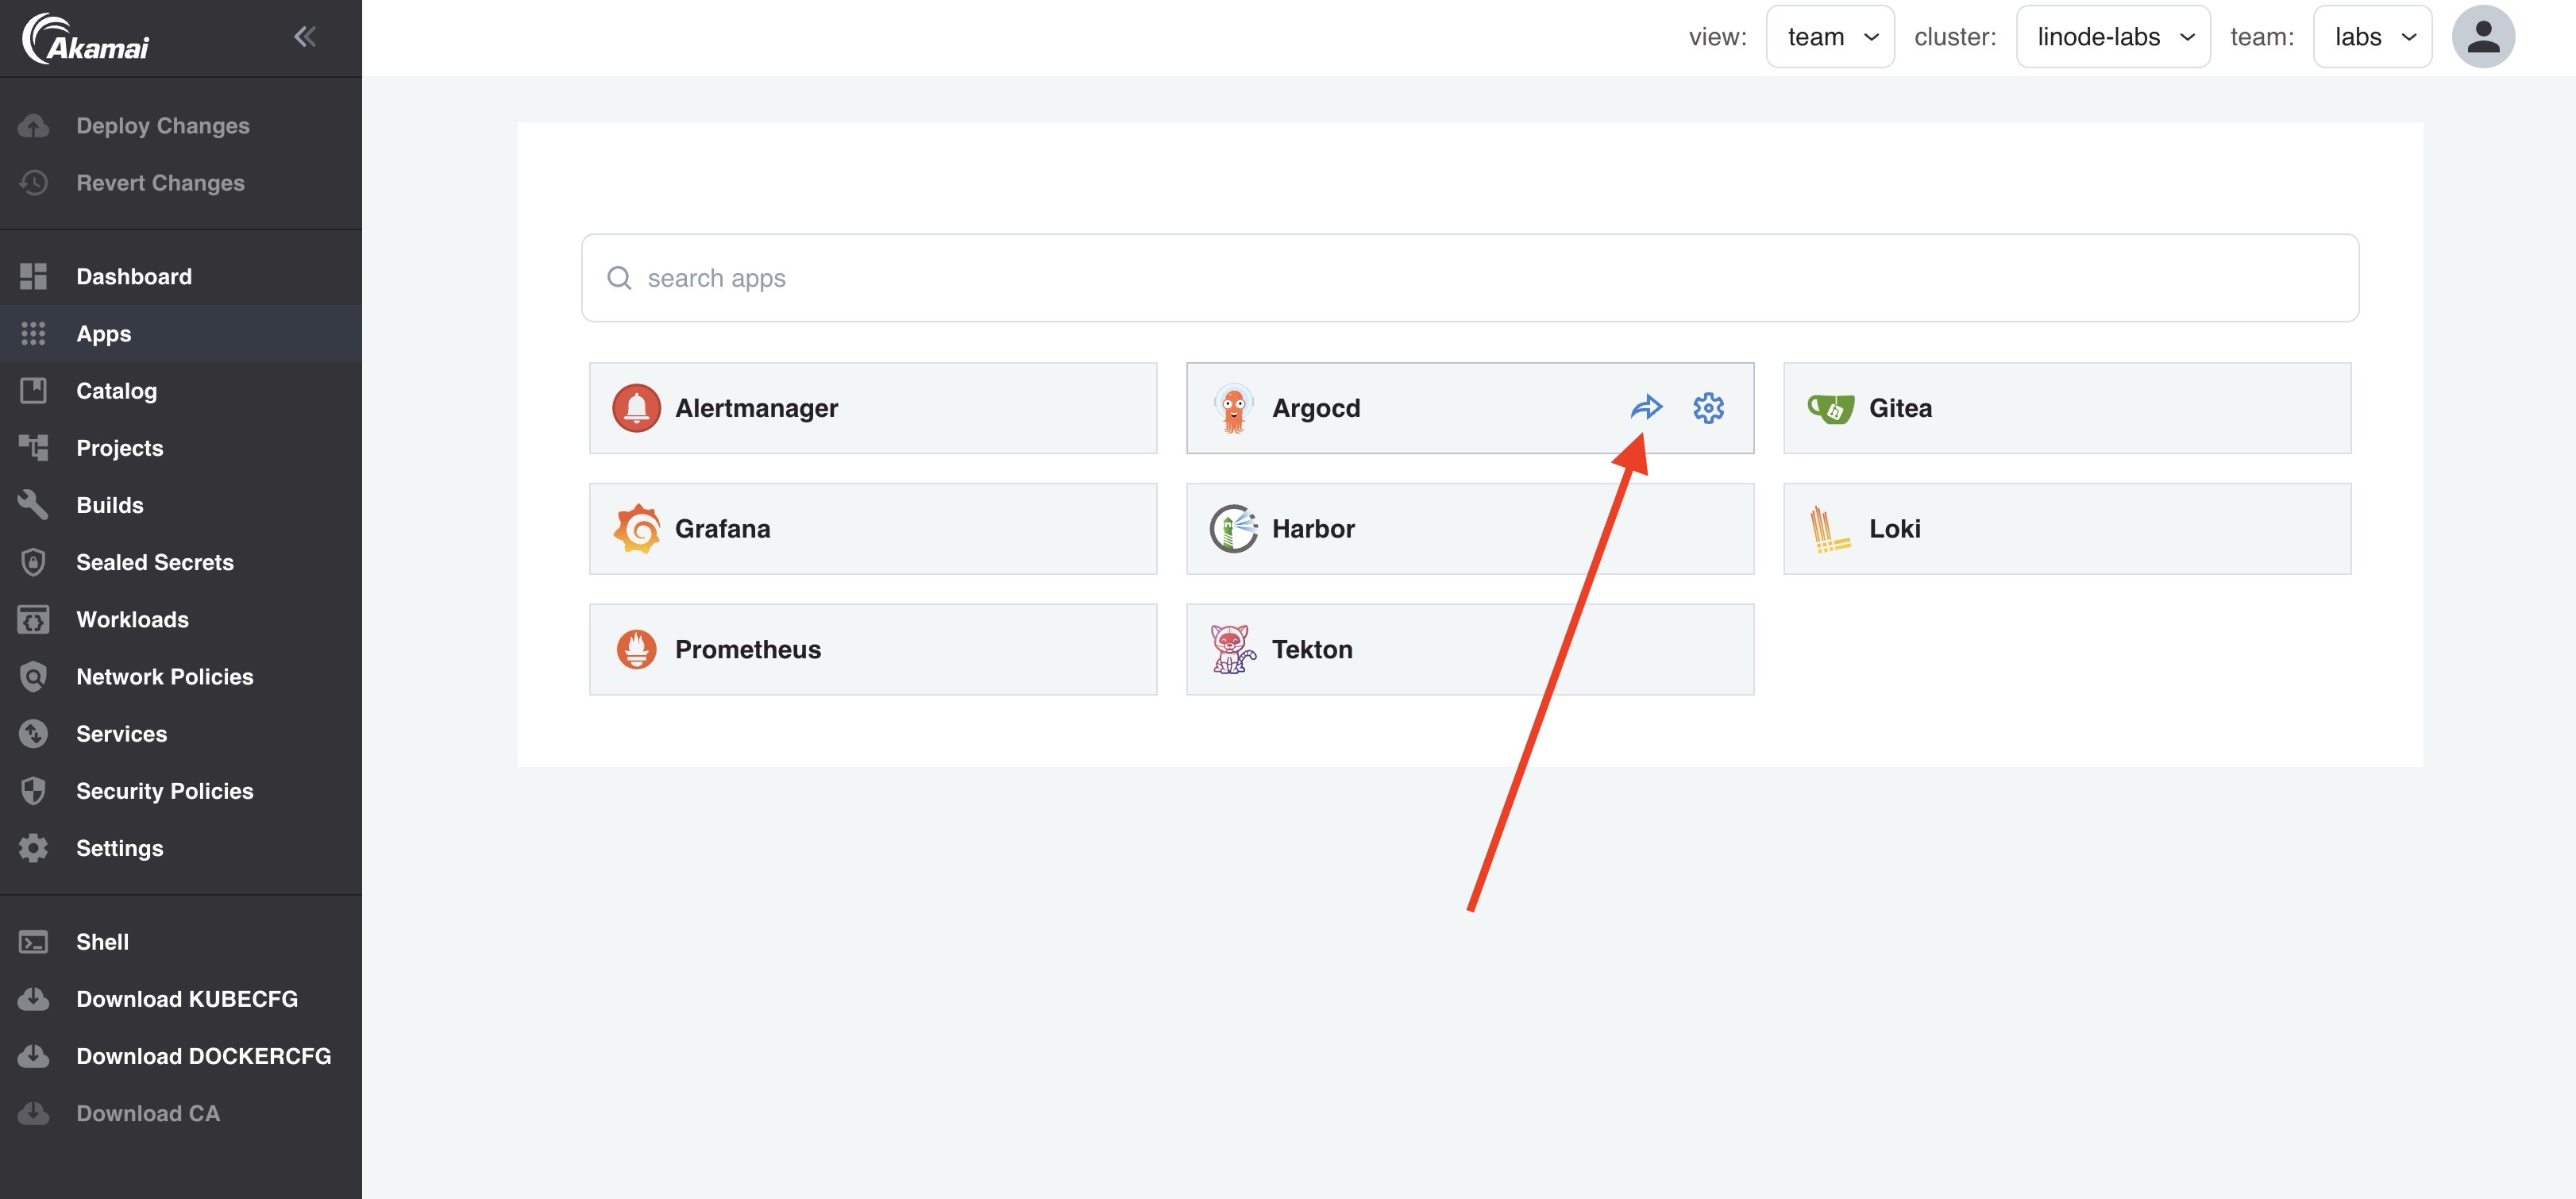Click the Download CA link text
This screenshot has height=1199, width=2576.
coord(148,1113)
